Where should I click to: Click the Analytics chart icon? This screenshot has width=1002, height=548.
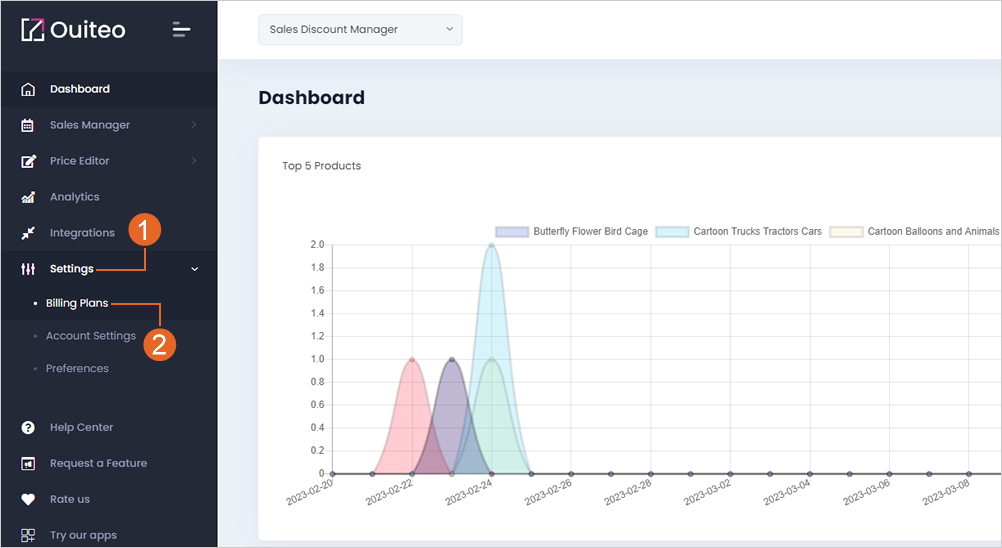click(x=27, y=197)
